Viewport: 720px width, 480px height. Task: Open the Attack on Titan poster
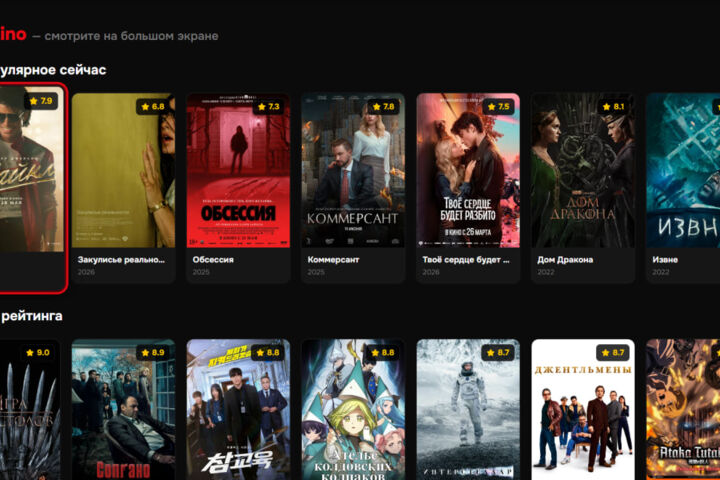[x=683, y=410]
